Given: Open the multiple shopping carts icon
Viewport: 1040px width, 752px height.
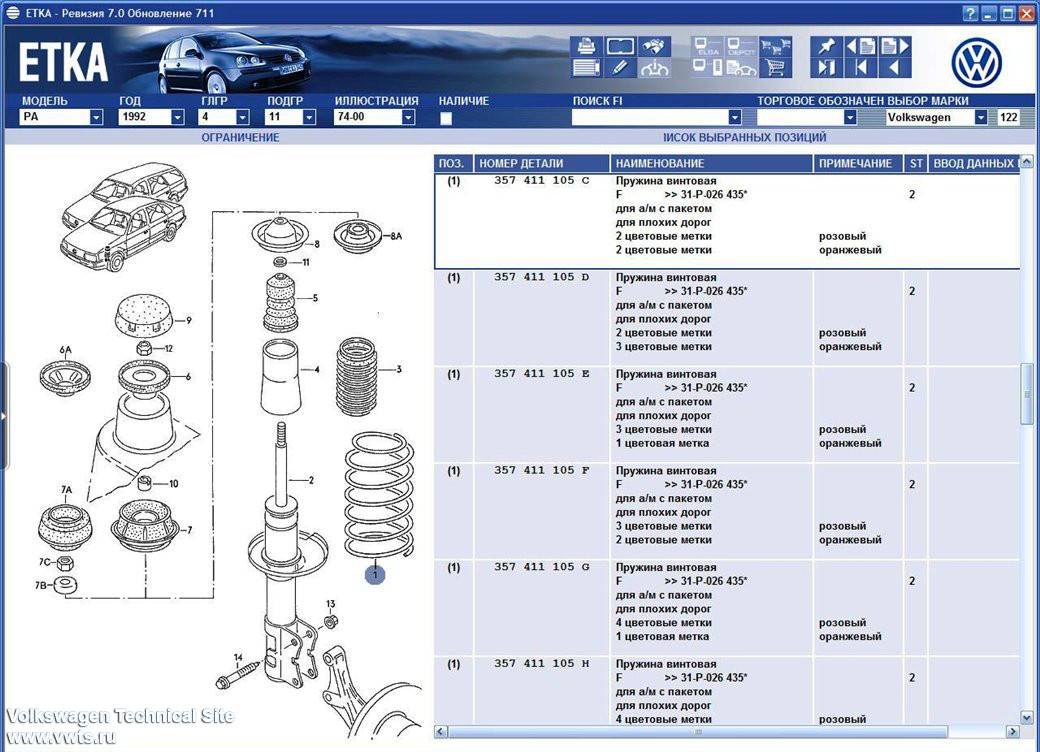Looking at the screenshot, I should [x=775, y=46].
